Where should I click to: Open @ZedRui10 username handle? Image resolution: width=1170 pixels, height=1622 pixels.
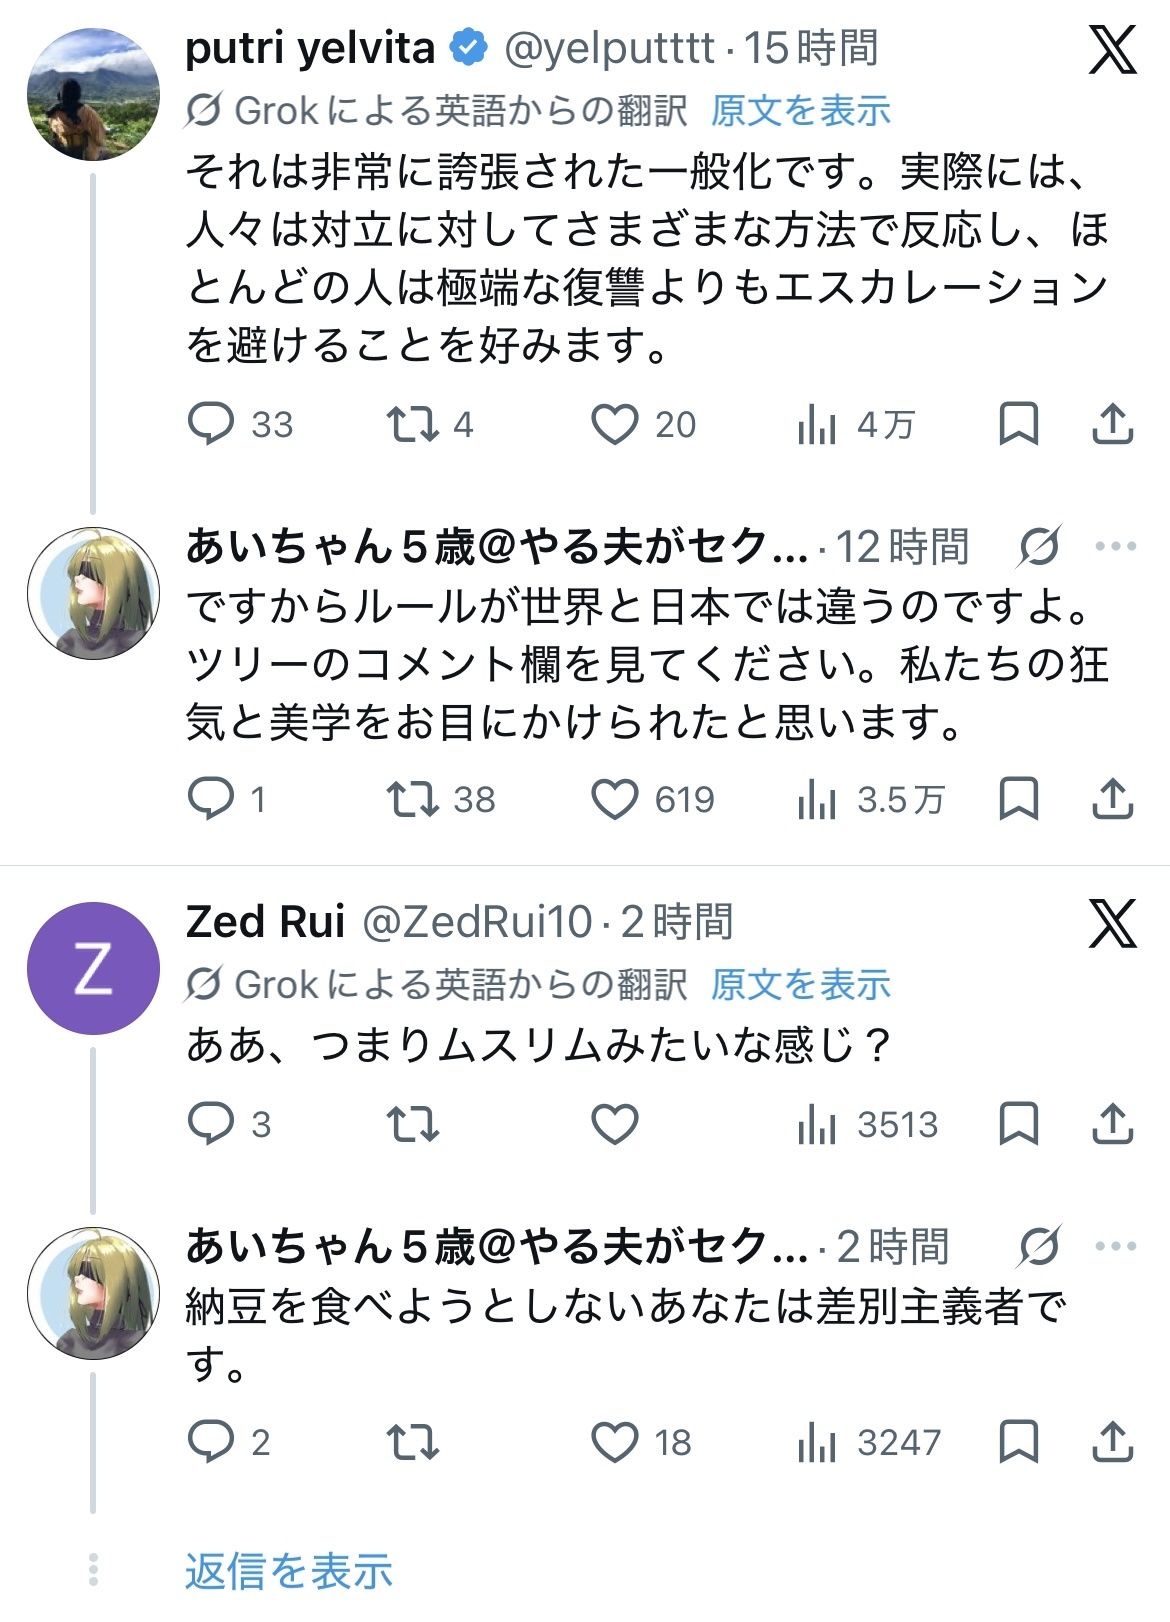[477, 922]
